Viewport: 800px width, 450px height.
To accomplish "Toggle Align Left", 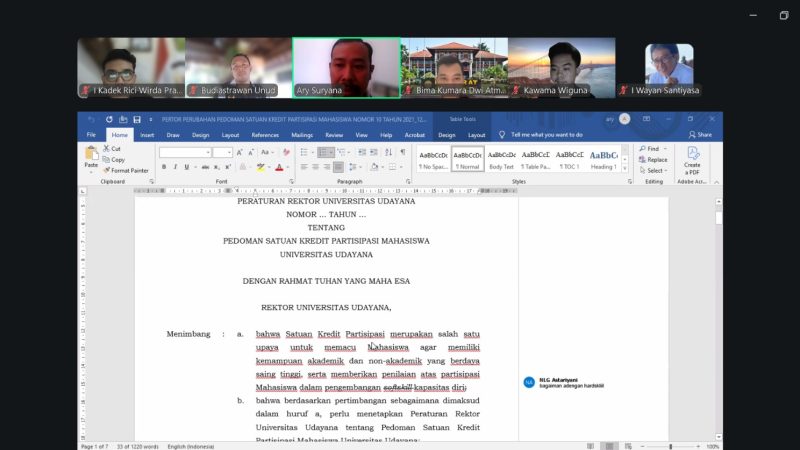I will click(304, 167).
